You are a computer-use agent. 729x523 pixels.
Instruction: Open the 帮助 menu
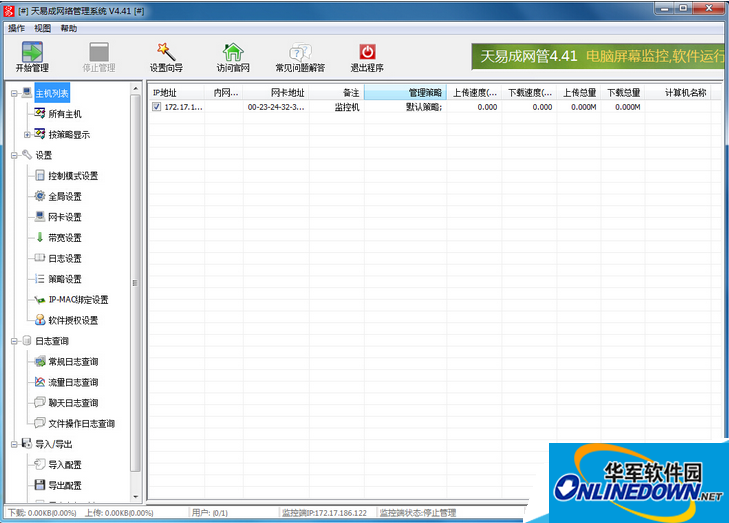69,28
